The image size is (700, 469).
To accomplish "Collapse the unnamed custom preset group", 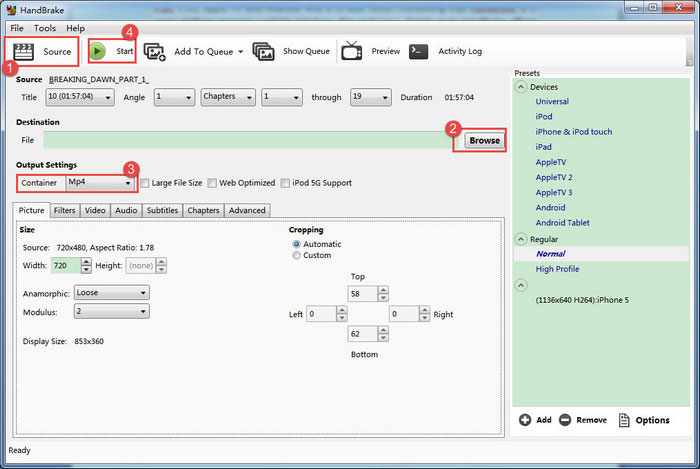I will [x=521, y=285].
